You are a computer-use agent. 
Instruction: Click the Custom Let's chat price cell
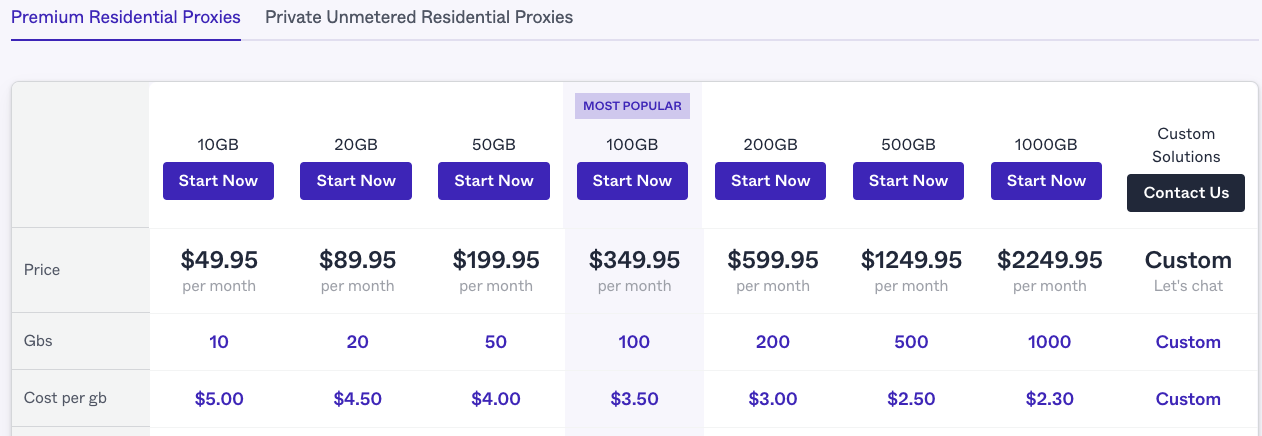(x=1188, y=271)
